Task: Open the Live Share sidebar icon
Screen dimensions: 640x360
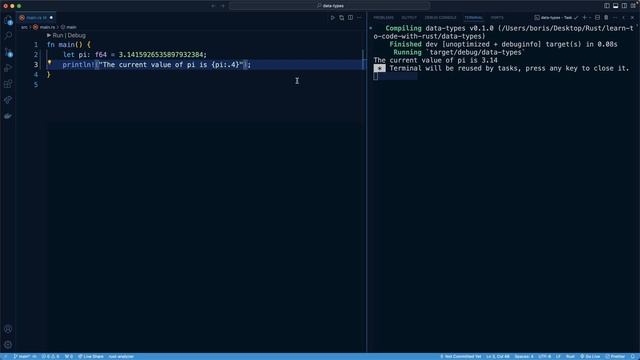Action: (8, 100)
